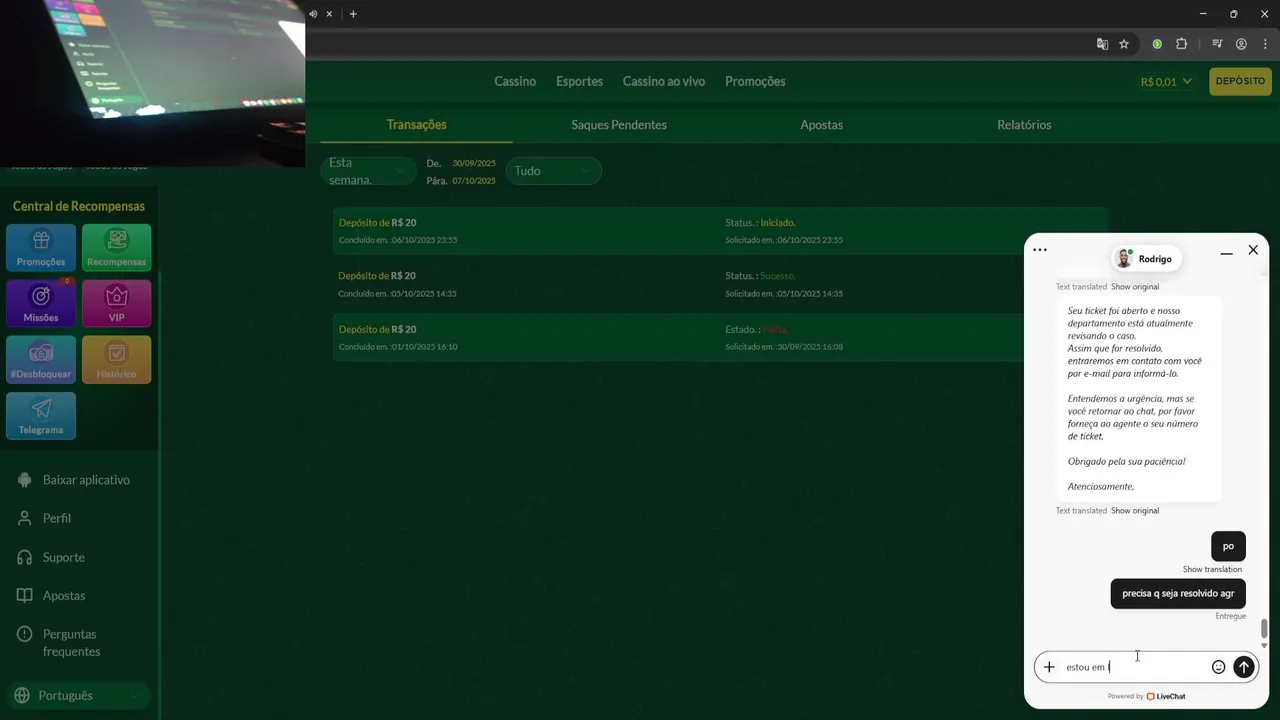Click the browser translate page icon
Screen dimensions: 1280x720
(1102, 44)
